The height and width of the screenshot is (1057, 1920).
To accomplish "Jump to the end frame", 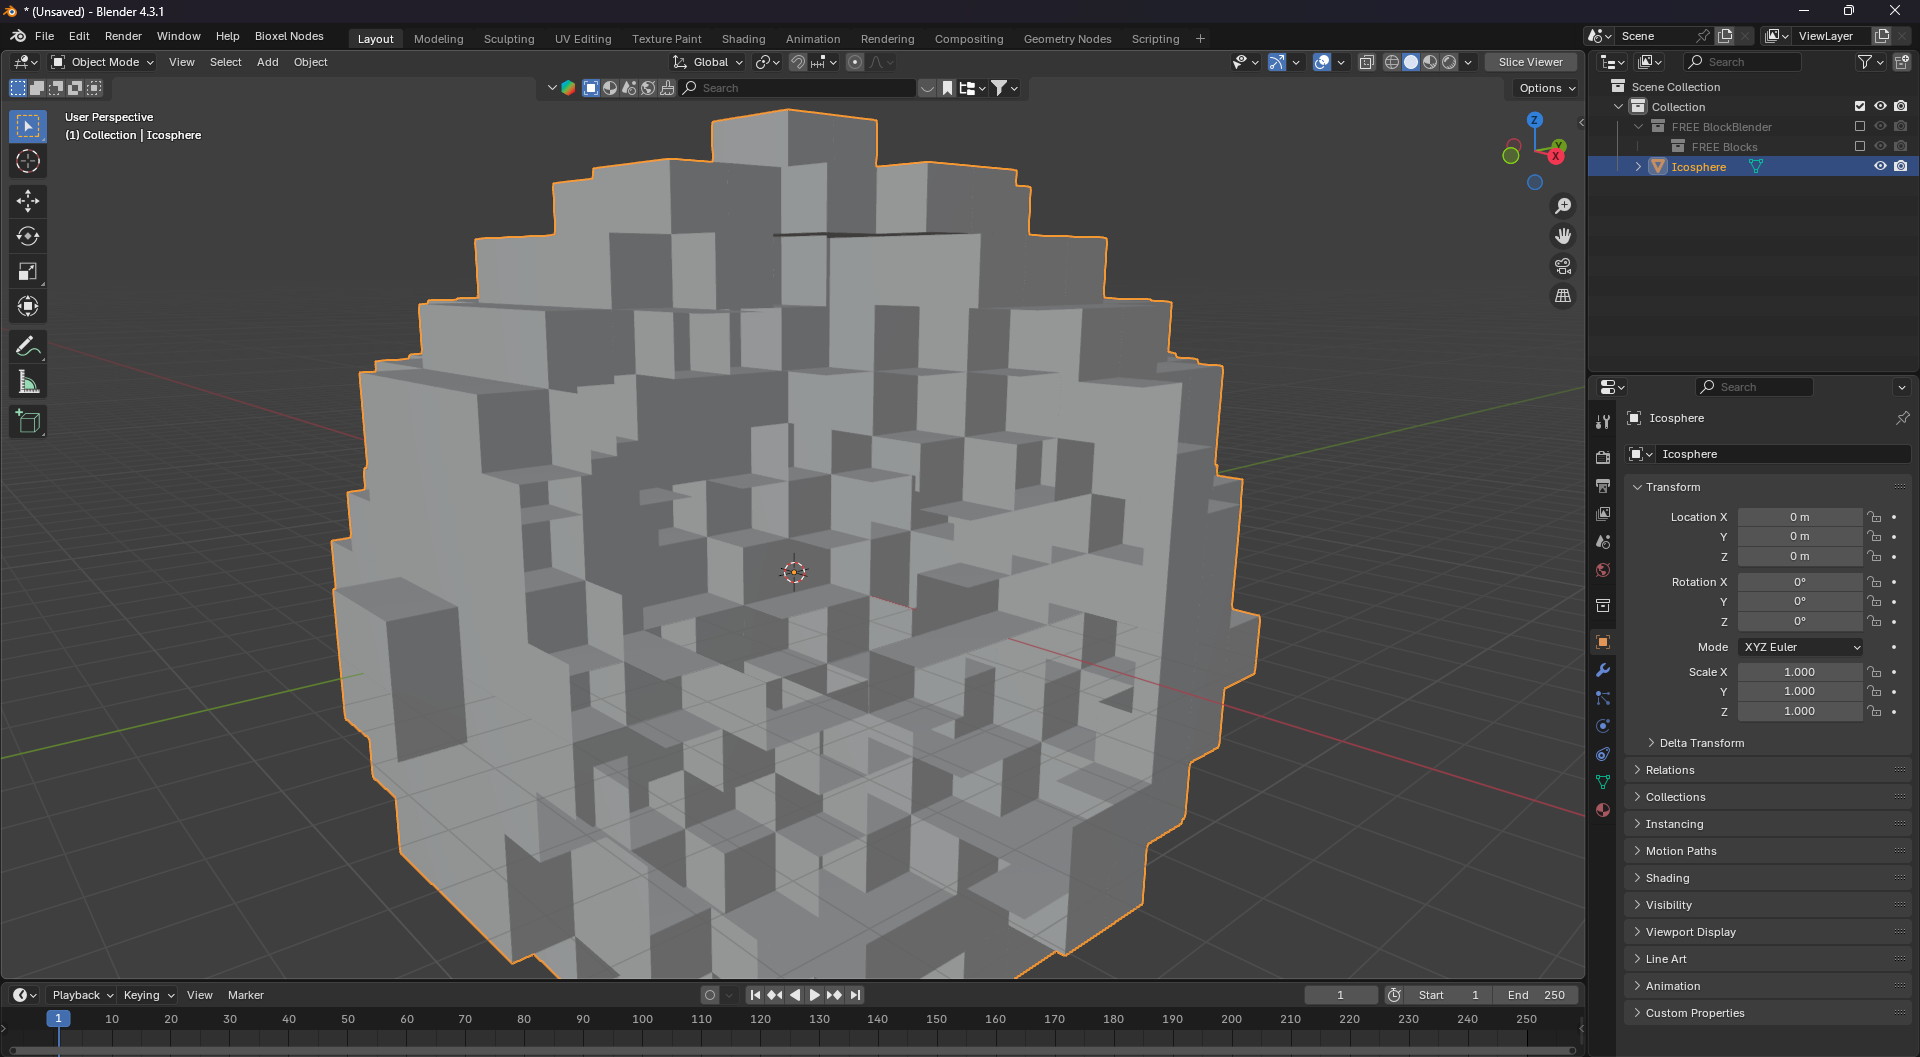I will pos(855,995).
